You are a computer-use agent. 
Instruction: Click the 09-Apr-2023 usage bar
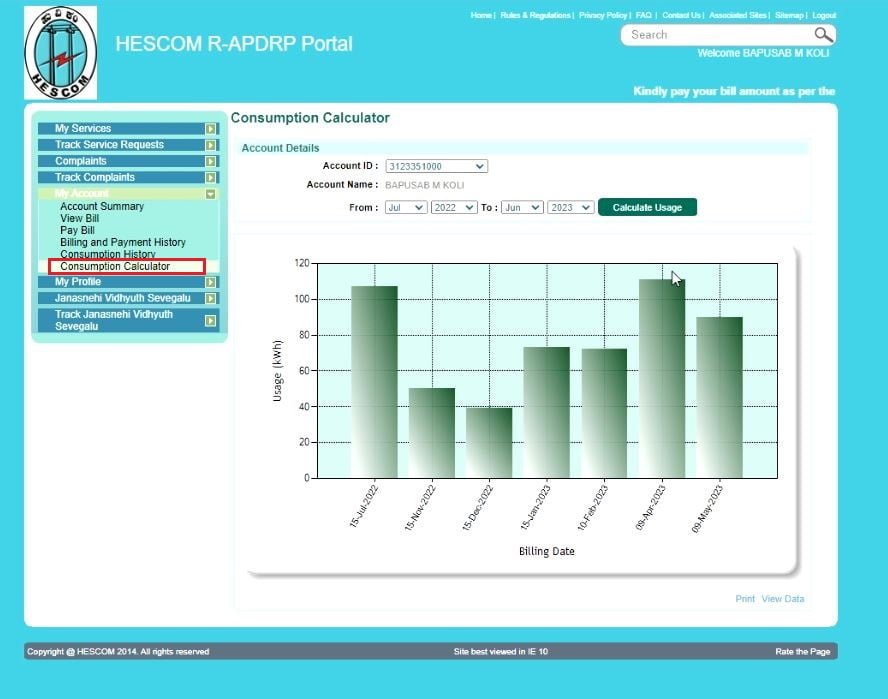[662, 378]
